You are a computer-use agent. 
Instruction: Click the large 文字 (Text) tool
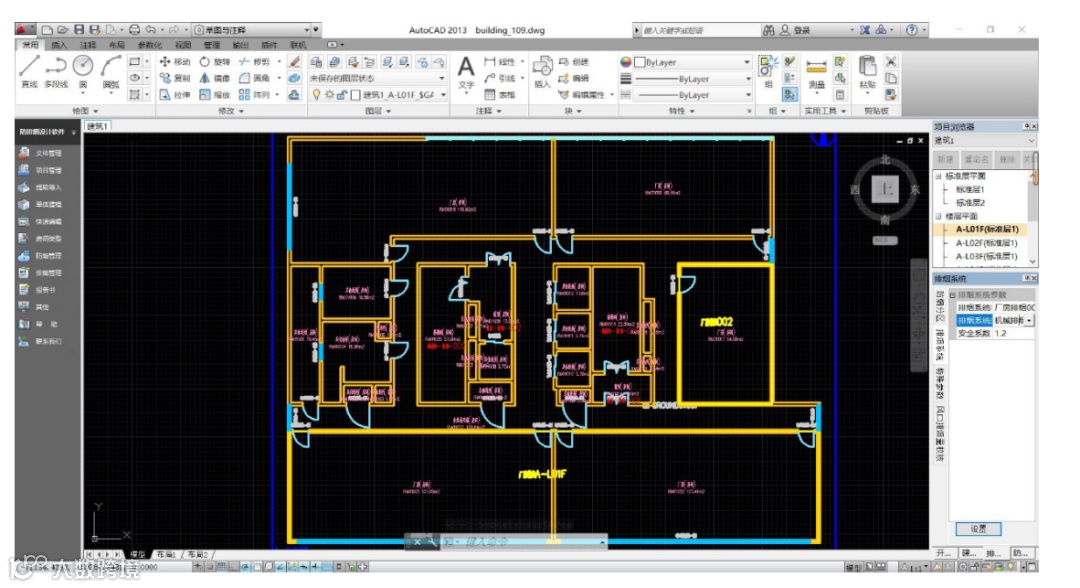tap(466, 72)
